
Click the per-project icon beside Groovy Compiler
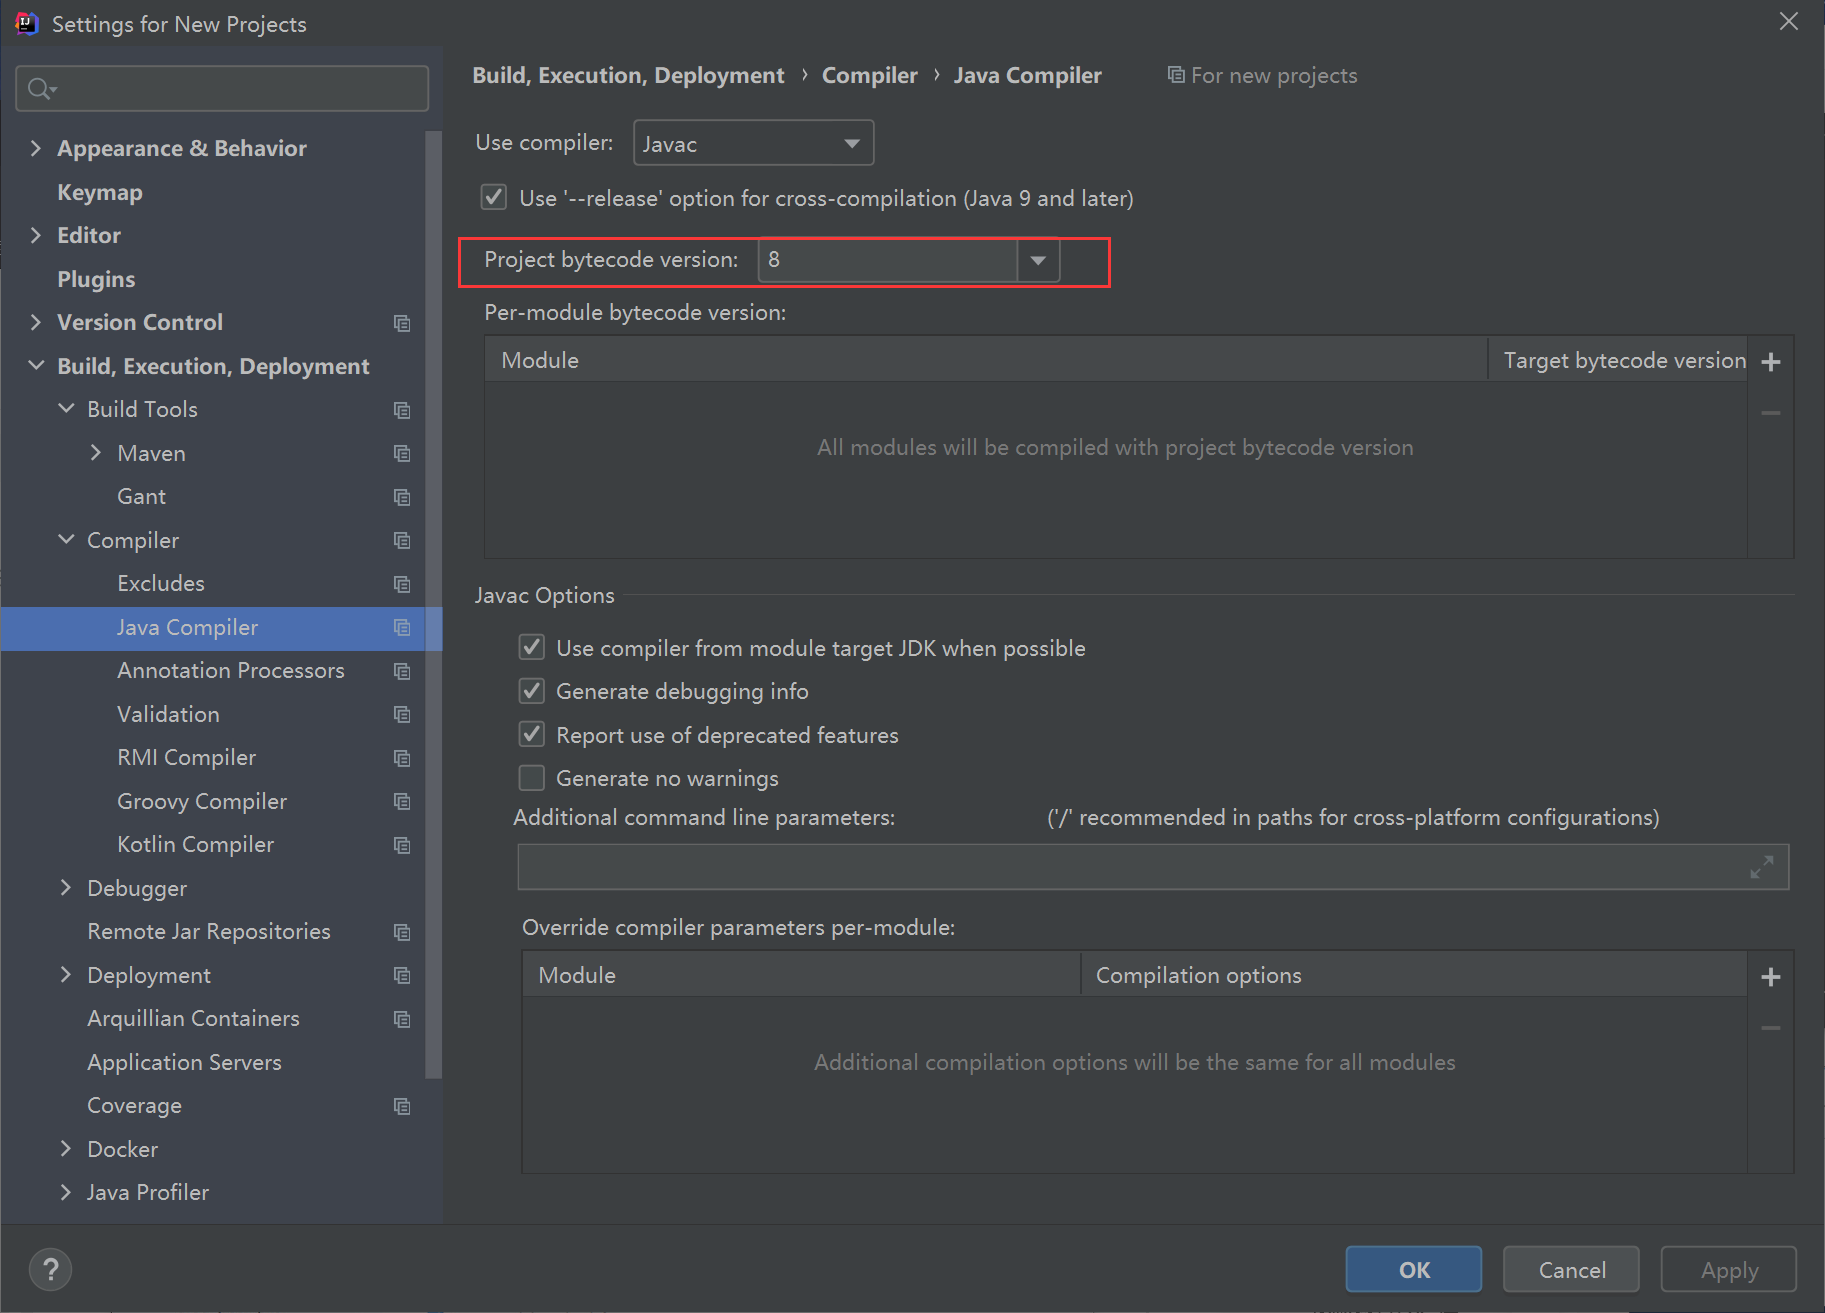point(402,802)
